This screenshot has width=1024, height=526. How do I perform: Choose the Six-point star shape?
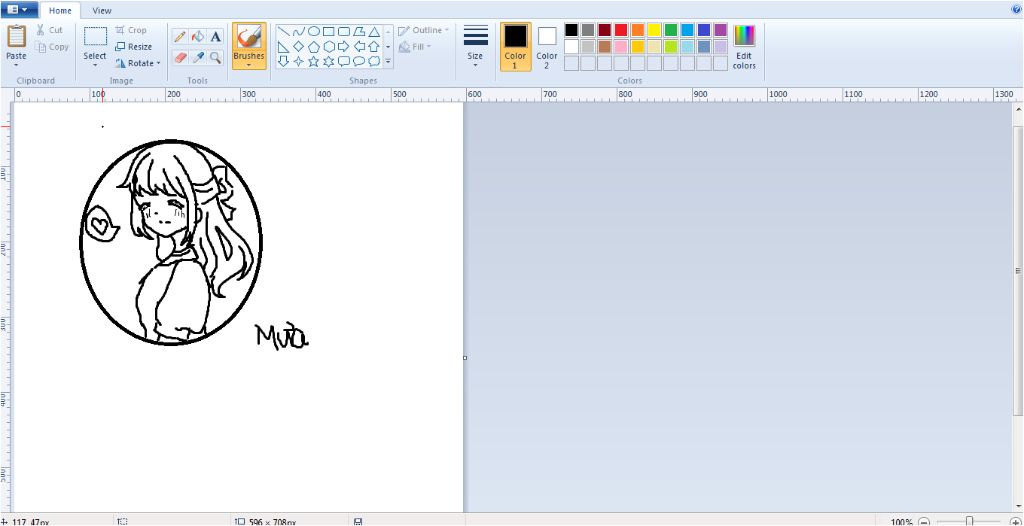(328, 61)
